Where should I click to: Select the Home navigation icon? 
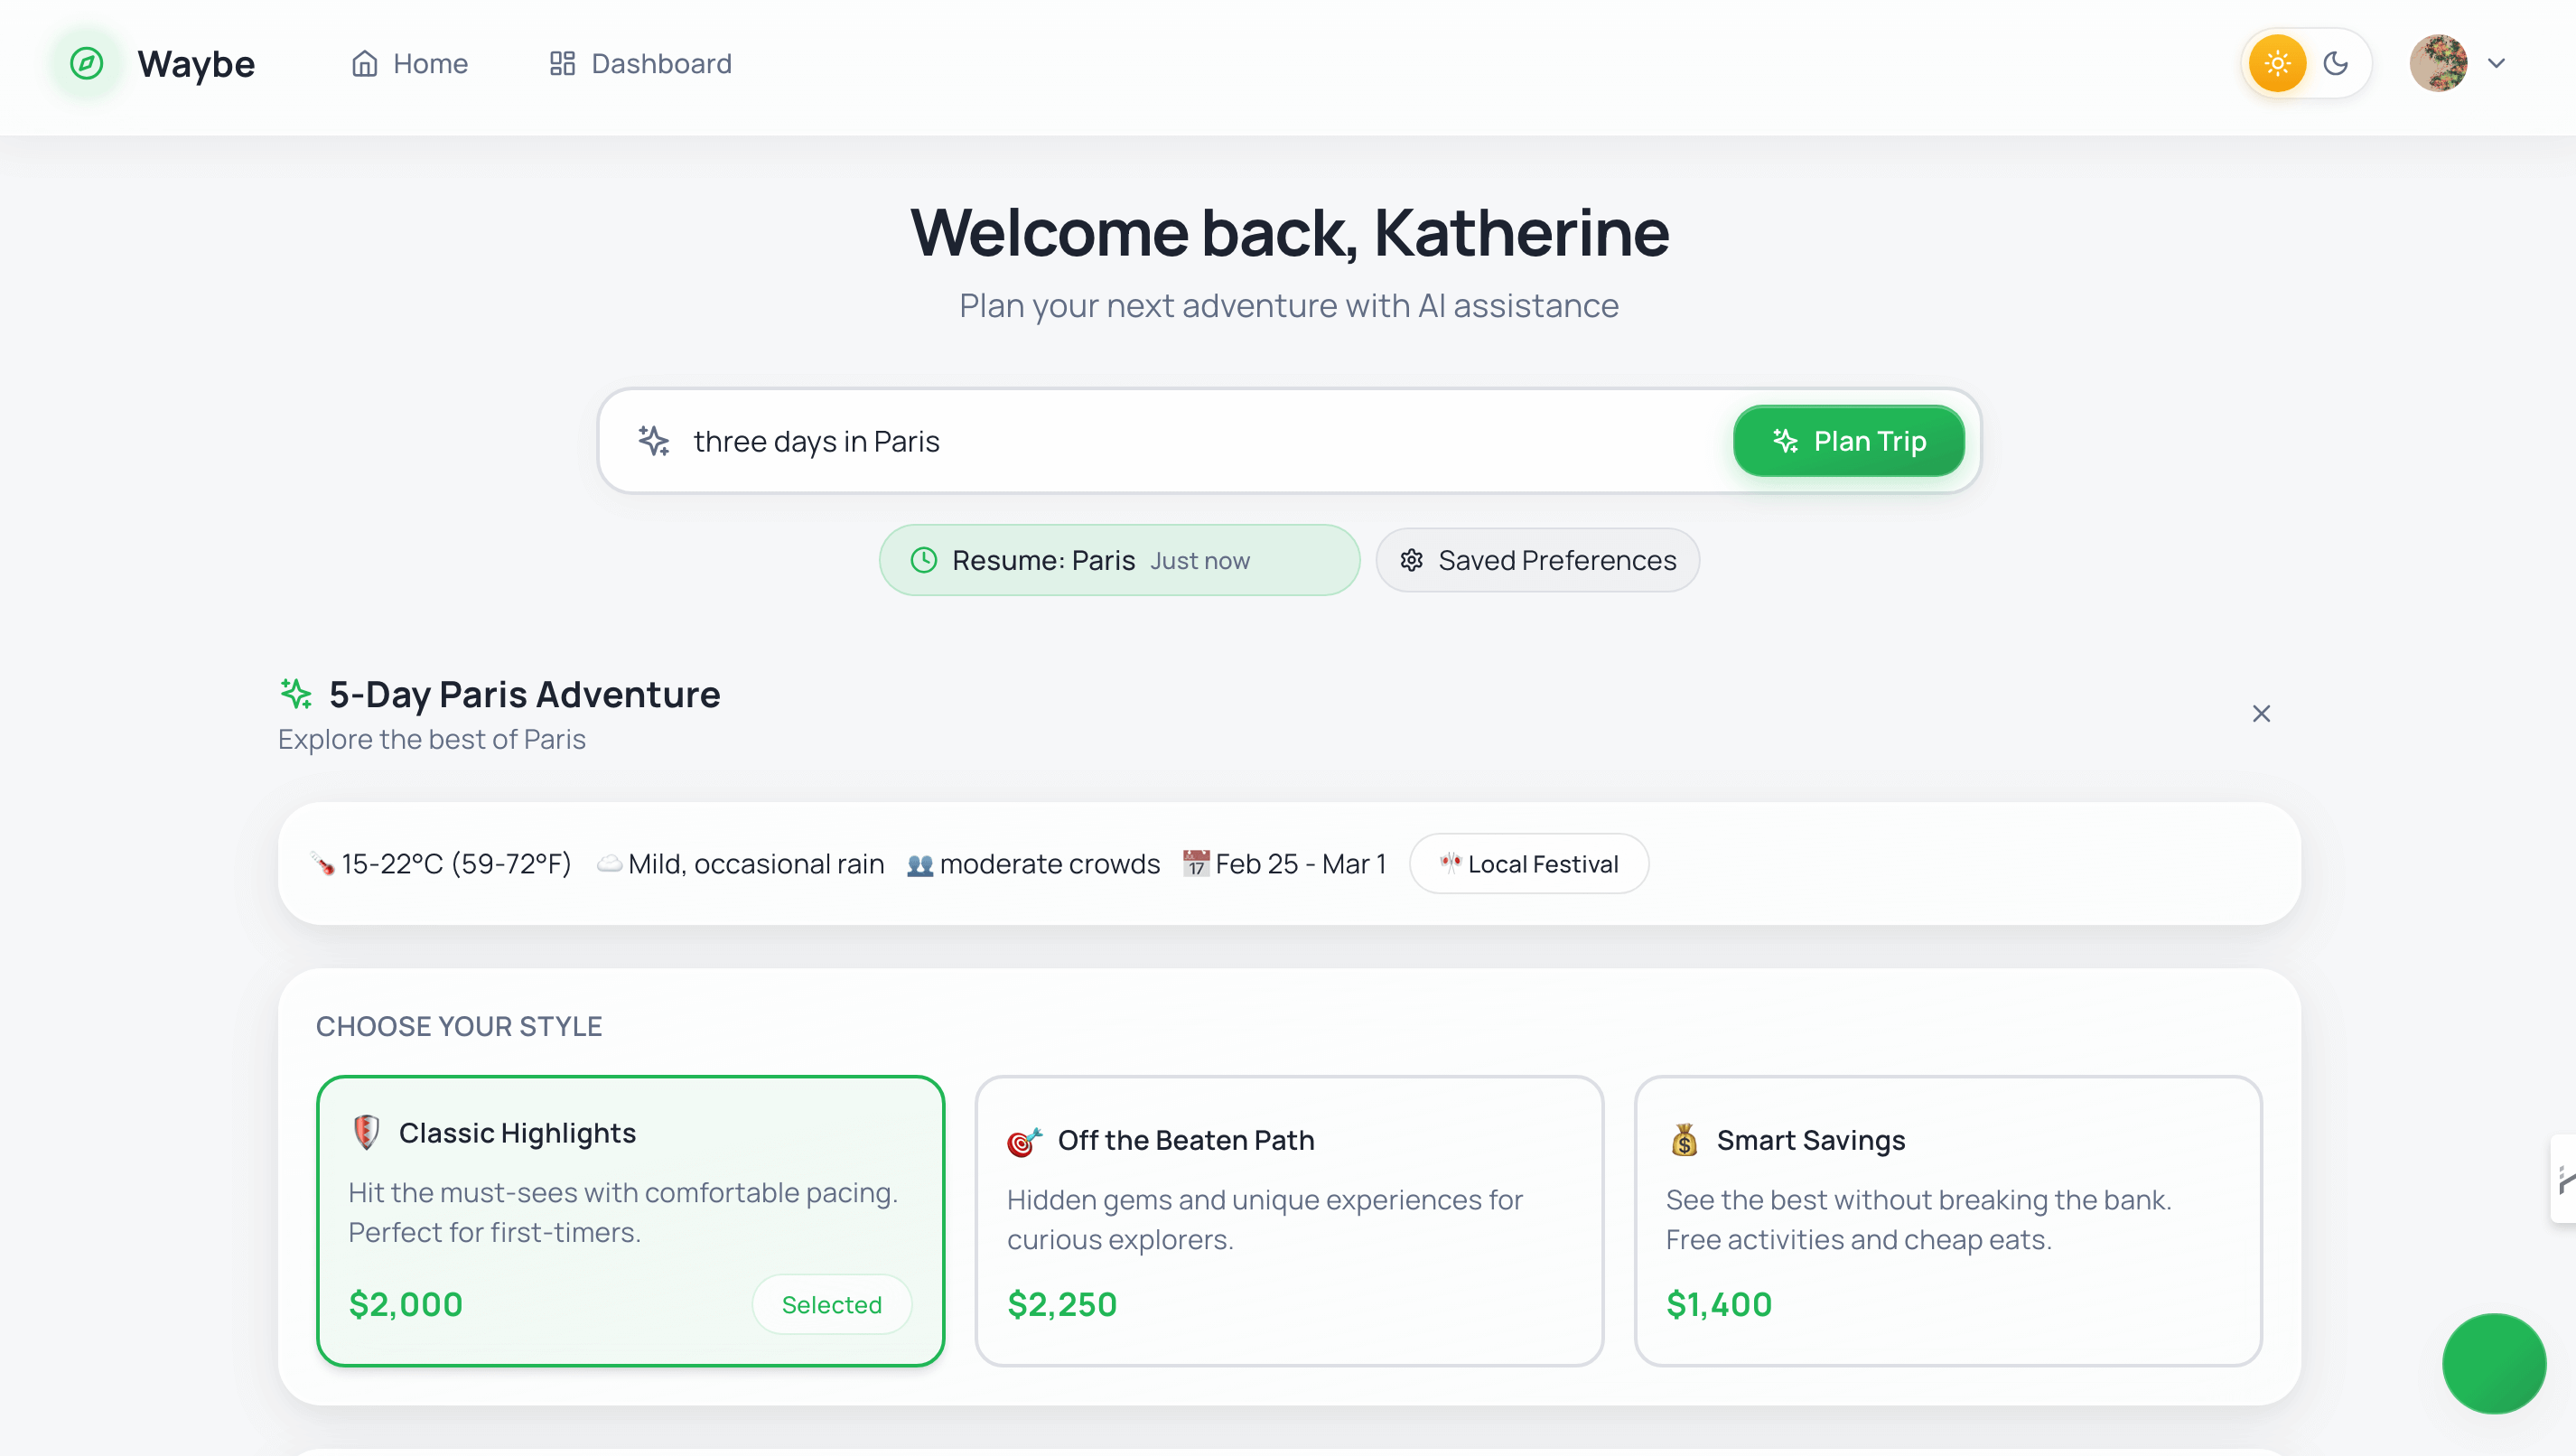coord(364,63)
